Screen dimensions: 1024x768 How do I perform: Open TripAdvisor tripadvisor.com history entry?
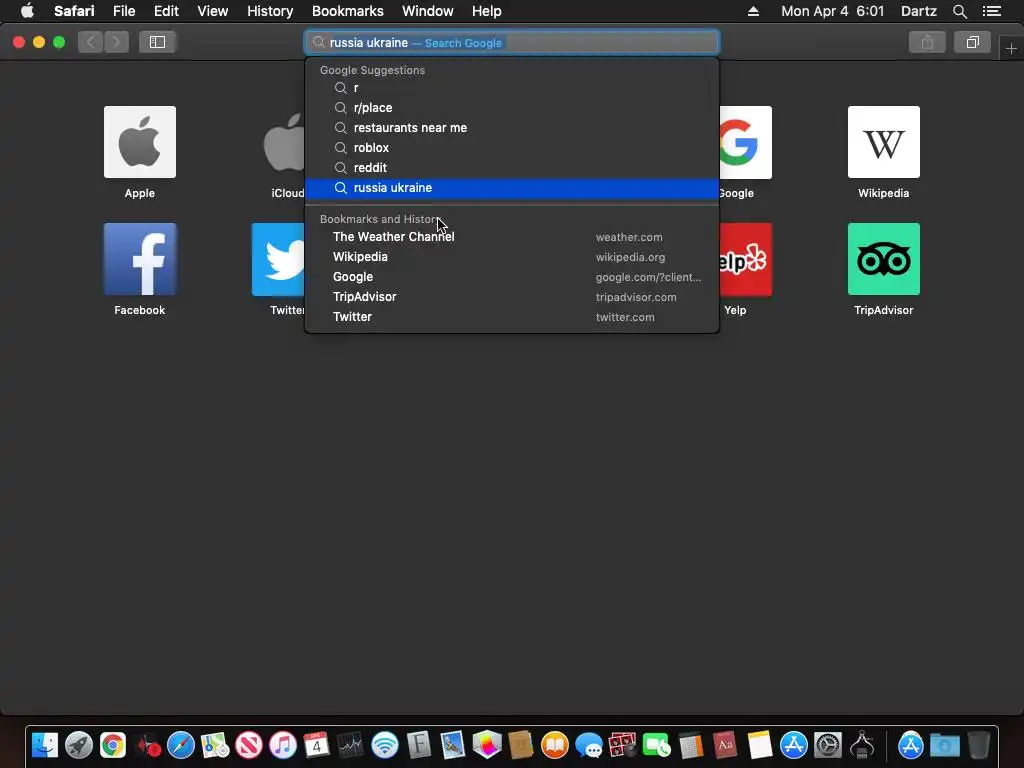point(512,296)
